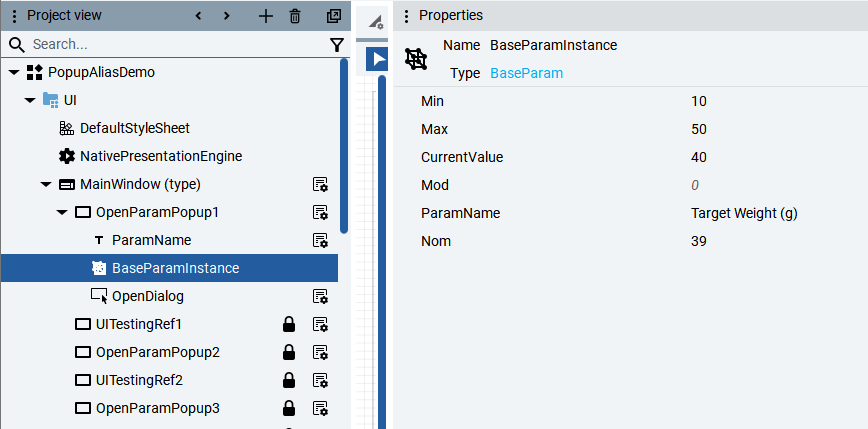Open Properties panel options menu

(x=407, y=16)
